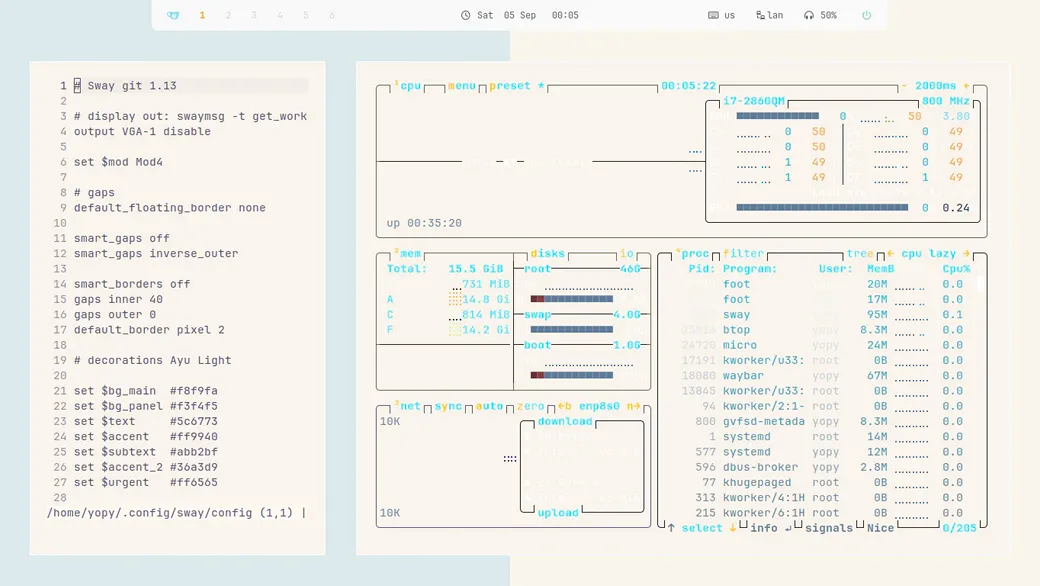Viewport: 1040px width, 586px height.
Task: Click the clock icon in waybar
Action: coord(466,15)
